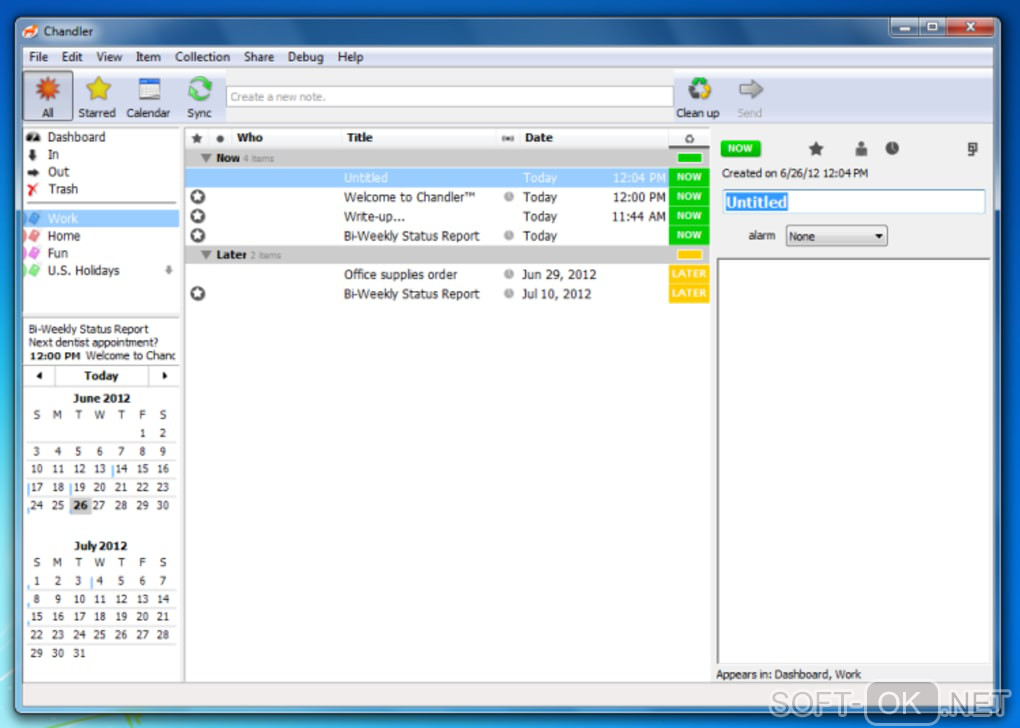Click the Untitled title field
The image size is (1020, 728).
[x=853, y=202]
